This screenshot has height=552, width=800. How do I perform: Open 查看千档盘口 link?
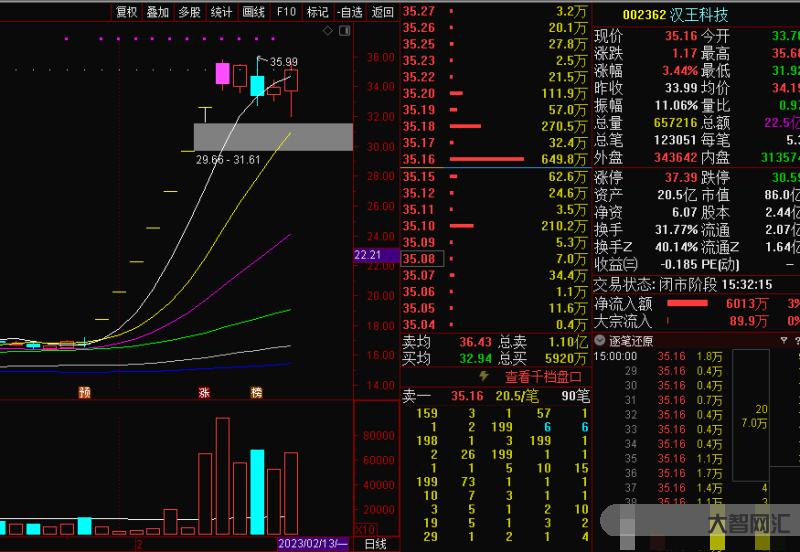[x=542, y=377]
